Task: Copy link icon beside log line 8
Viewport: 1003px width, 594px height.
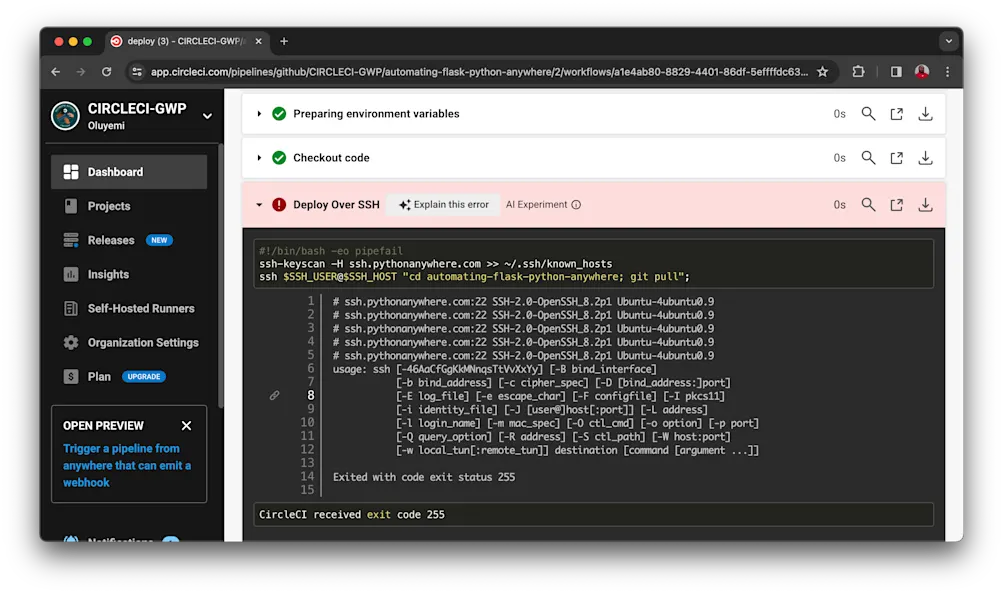Action: (x=274, y=396)
